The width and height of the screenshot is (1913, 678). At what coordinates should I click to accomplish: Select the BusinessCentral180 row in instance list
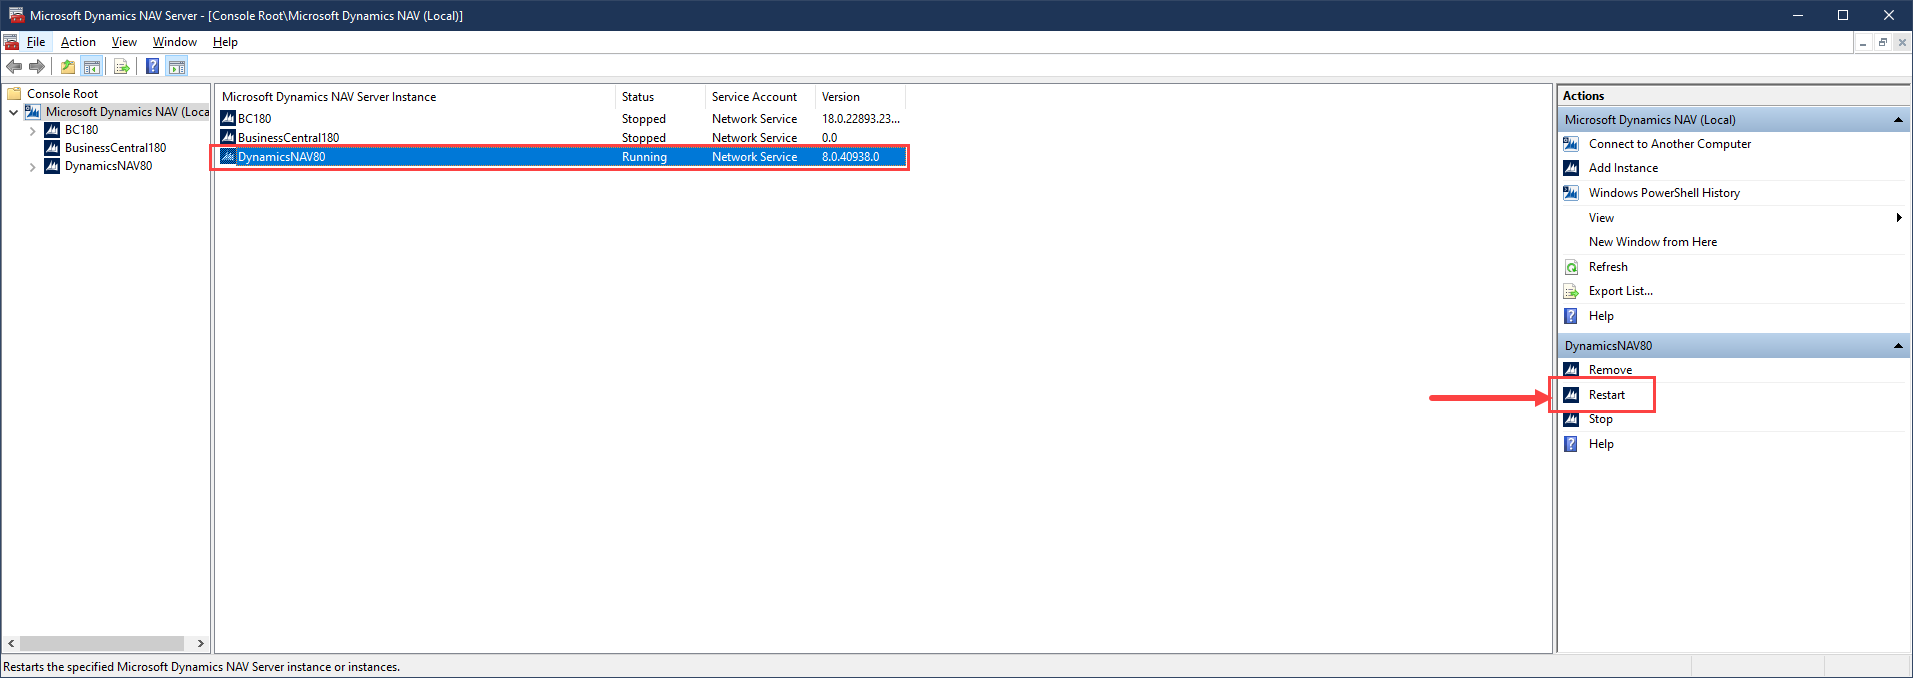(561, 138)
